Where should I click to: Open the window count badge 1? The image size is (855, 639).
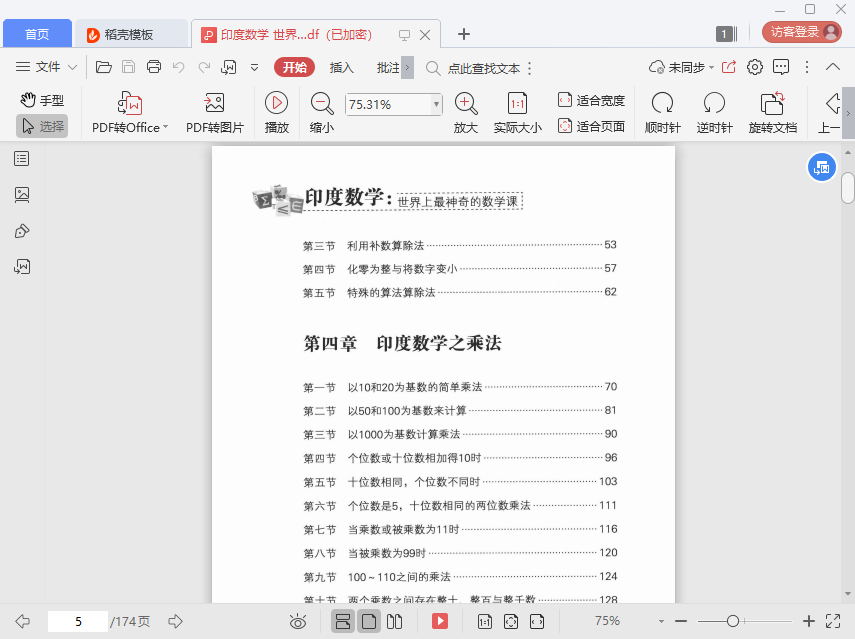tap(726, 34)
